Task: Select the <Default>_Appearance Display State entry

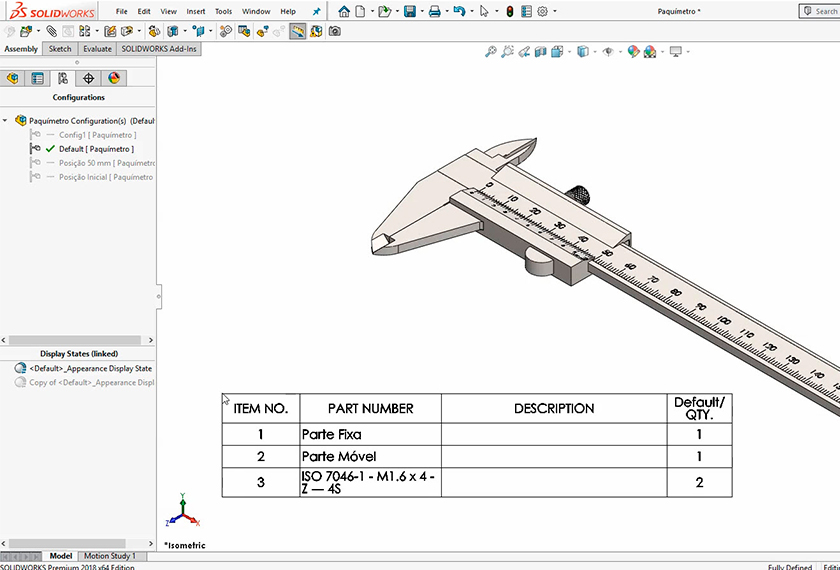Action: coord(90,368)
